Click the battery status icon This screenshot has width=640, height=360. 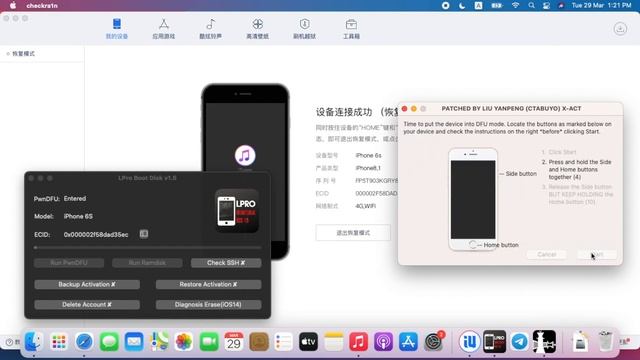click(497, 5)
